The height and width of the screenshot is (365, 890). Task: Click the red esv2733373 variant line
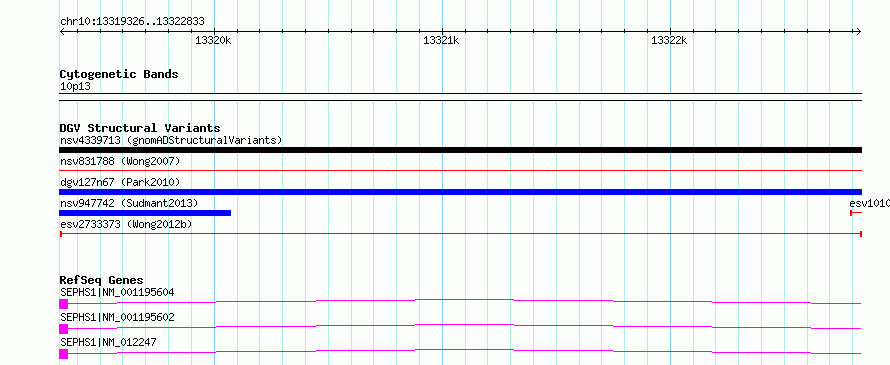(460, 233)
